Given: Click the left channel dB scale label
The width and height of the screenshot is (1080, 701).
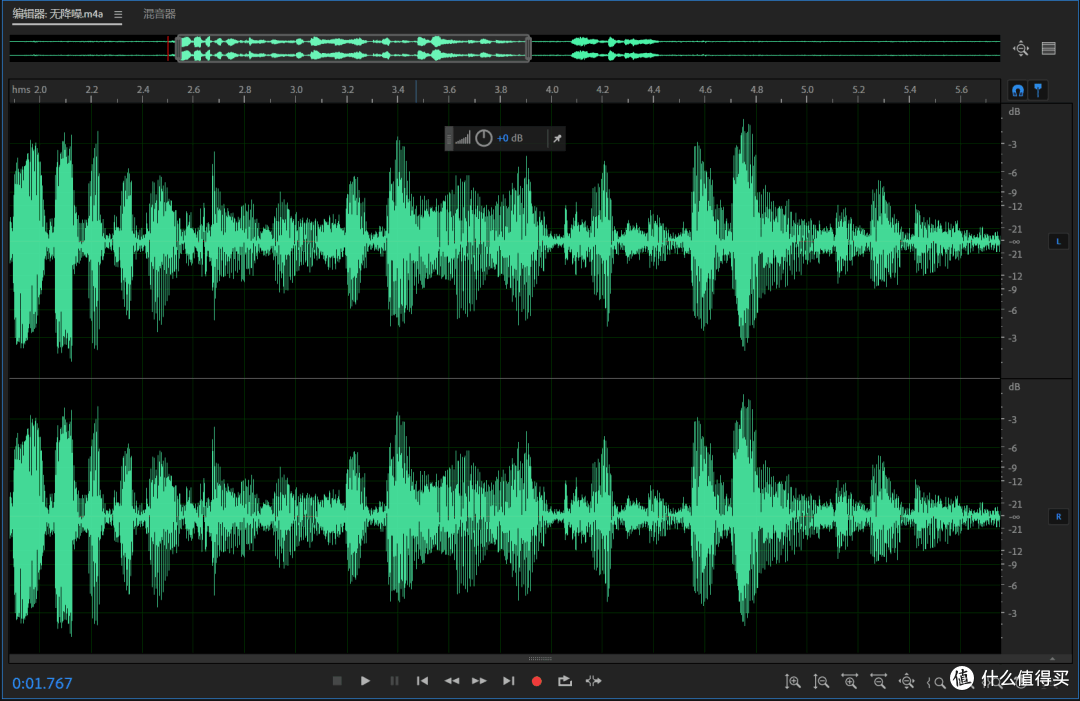Looking at the screenshot, I should coord(1014,112).
